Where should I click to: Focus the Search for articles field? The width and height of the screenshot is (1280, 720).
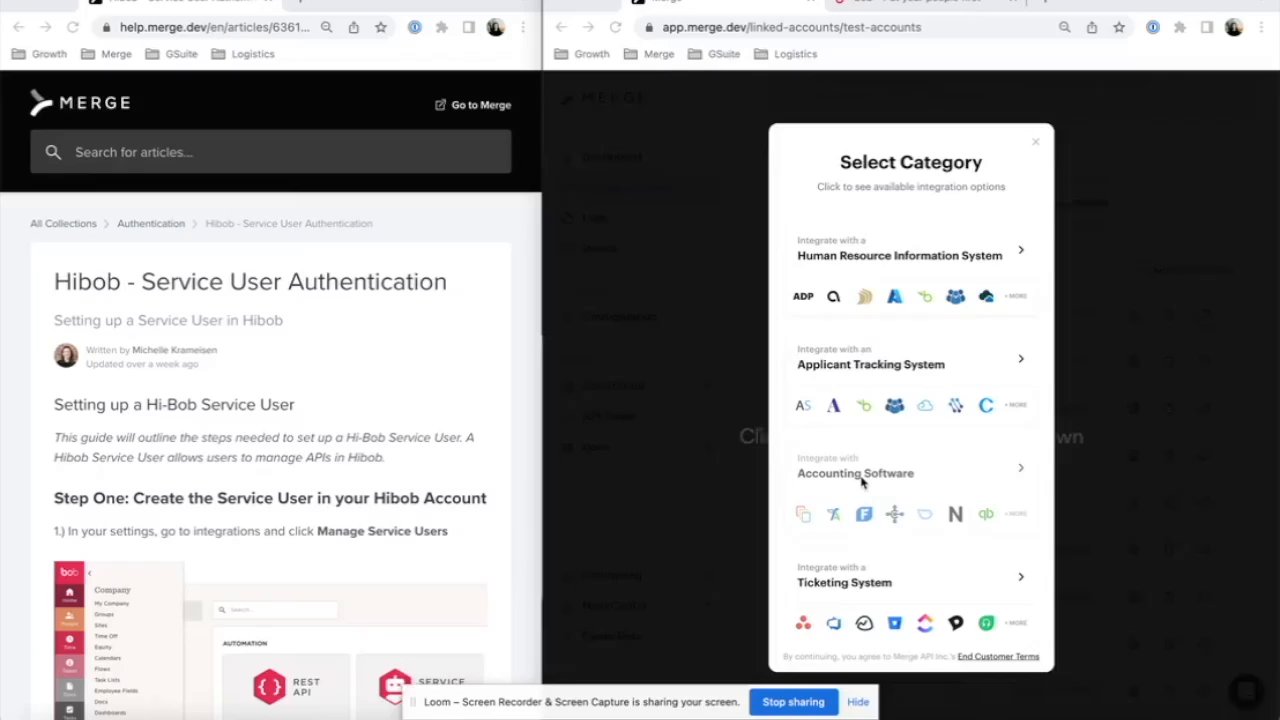(270, 152)
